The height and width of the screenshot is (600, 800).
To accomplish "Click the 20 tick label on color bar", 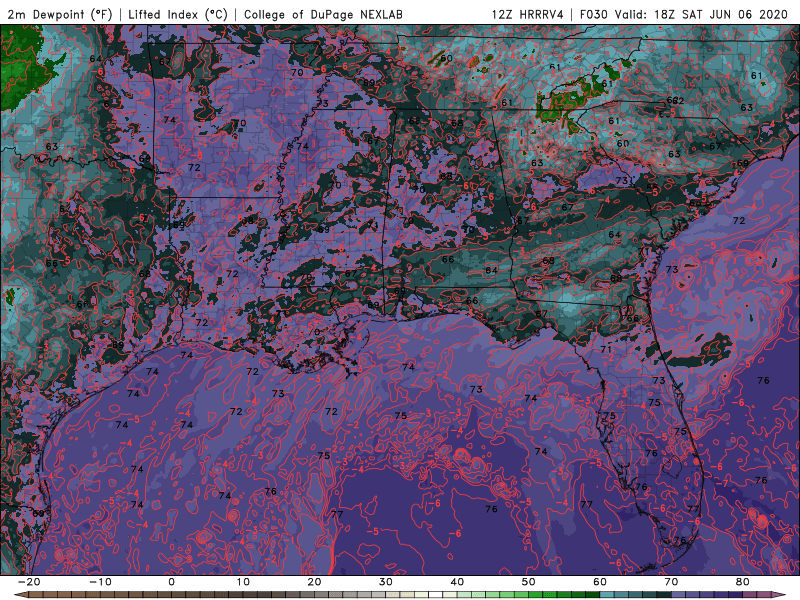I will click(314, 582).
